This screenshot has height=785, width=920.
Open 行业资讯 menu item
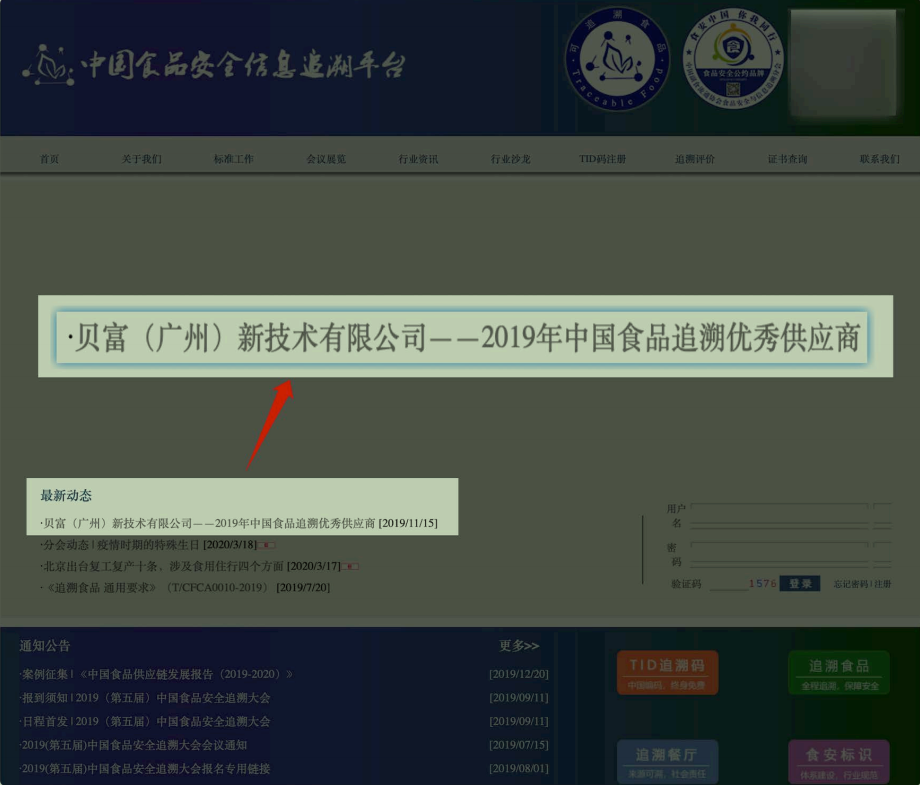[418, 159]
